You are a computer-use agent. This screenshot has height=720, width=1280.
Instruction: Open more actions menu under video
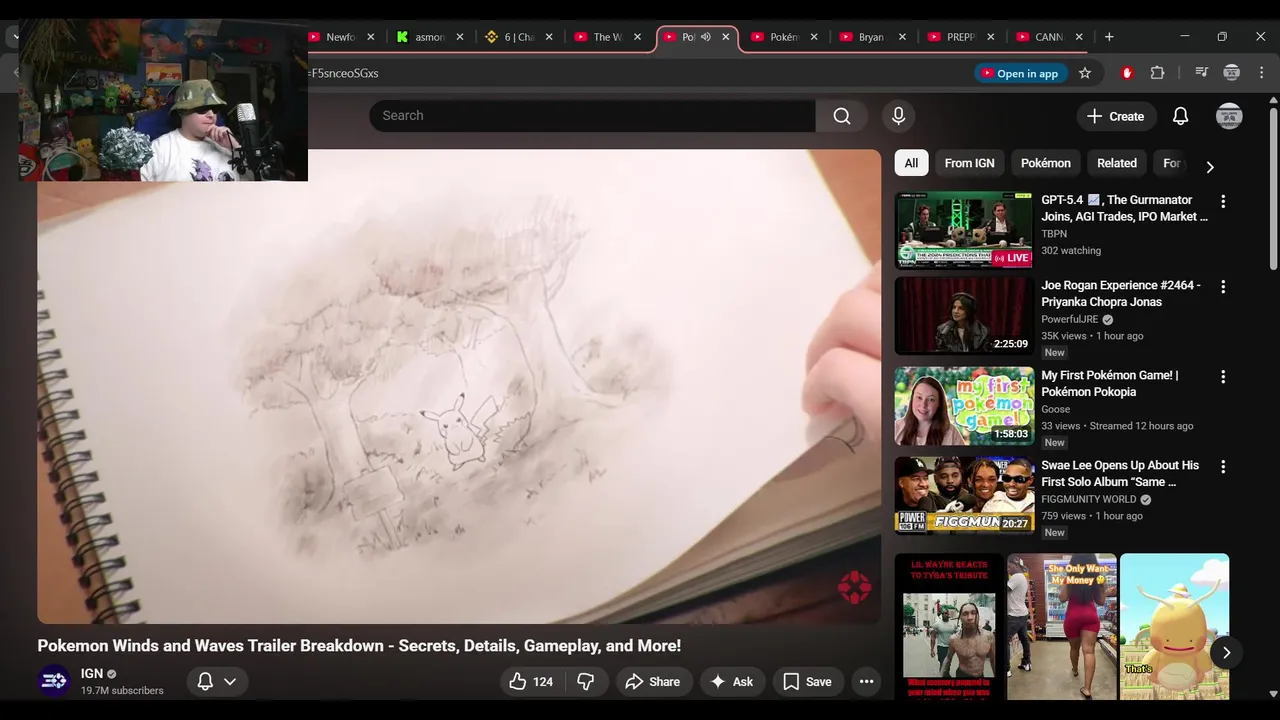[x=866, y=681]
